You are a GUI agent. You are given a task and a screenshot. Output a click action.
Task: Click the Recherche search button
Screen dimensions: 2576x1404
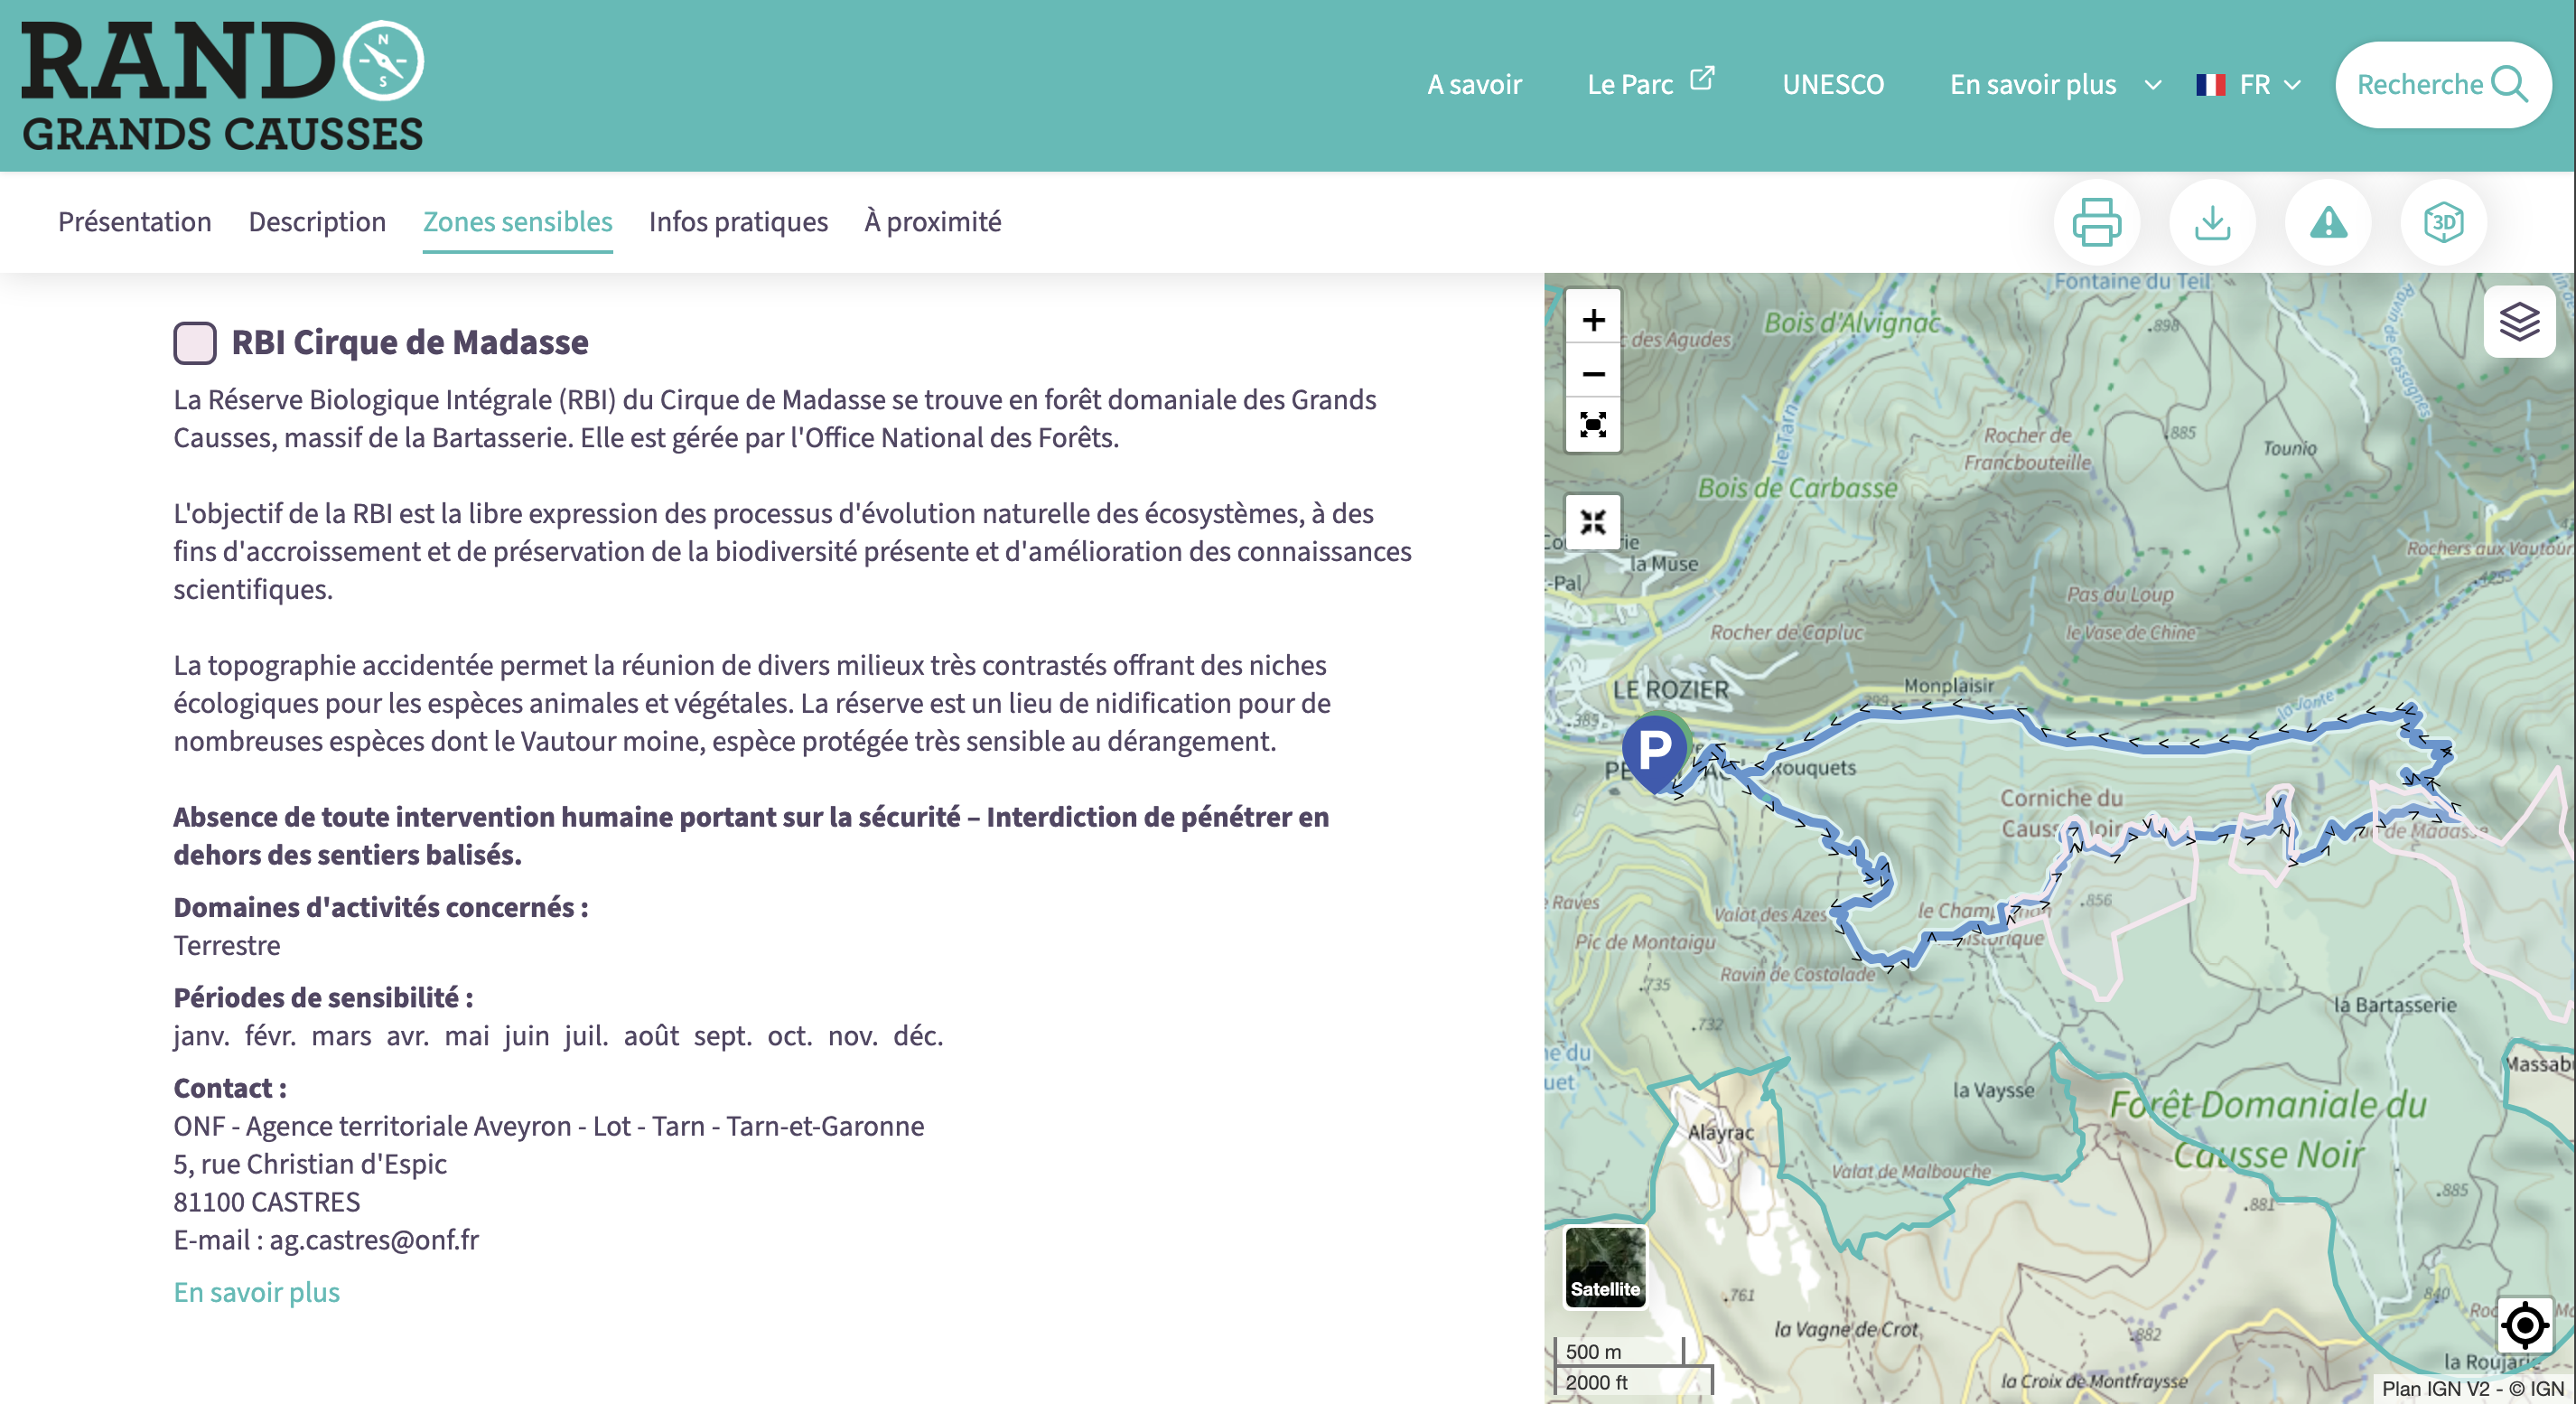pos(2441,85)
